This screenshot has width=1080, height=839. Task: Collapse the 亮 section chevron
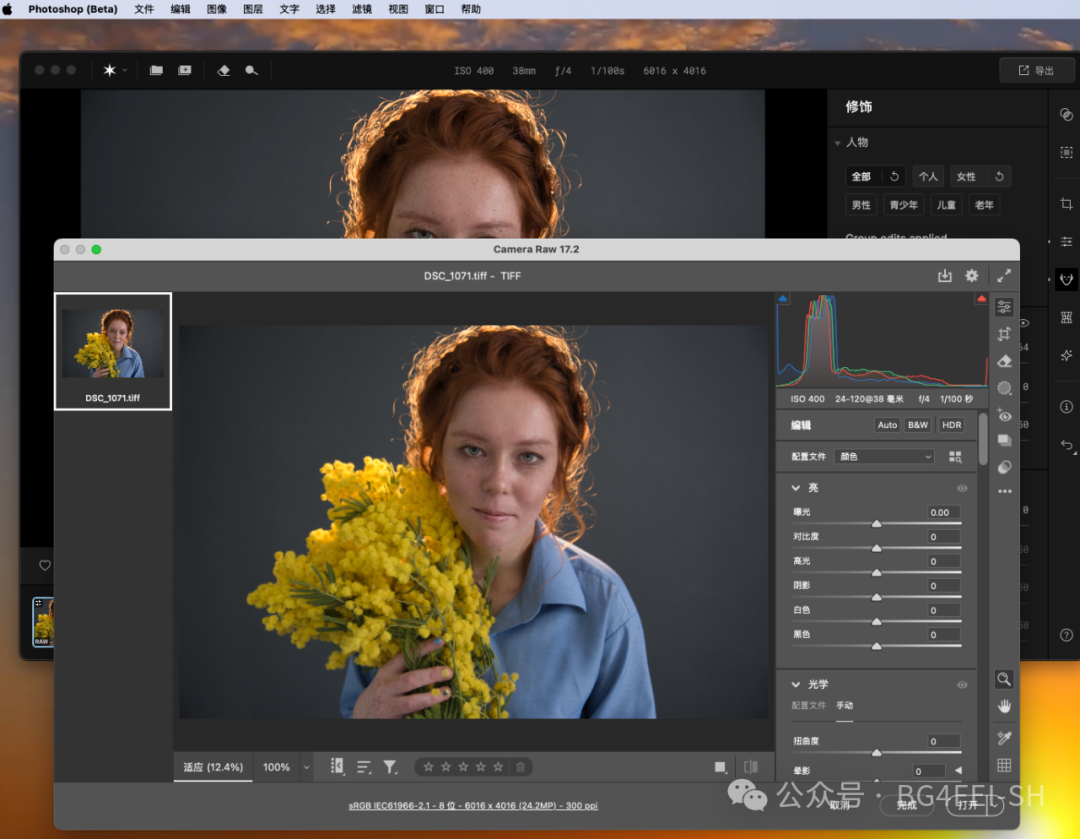point(796,488)
